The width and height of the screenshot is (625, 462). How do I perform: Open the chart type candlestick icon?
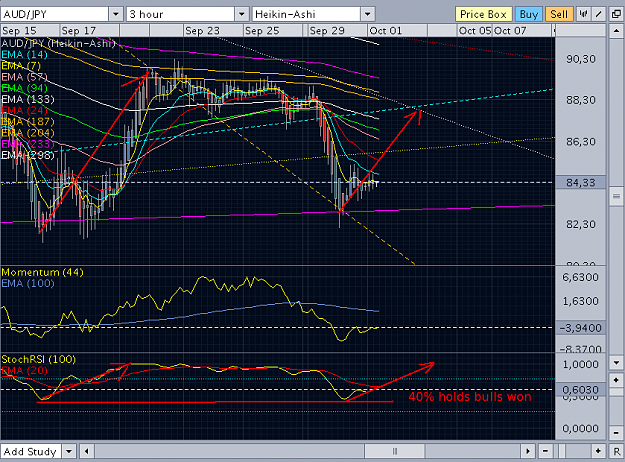click(583, 14)
